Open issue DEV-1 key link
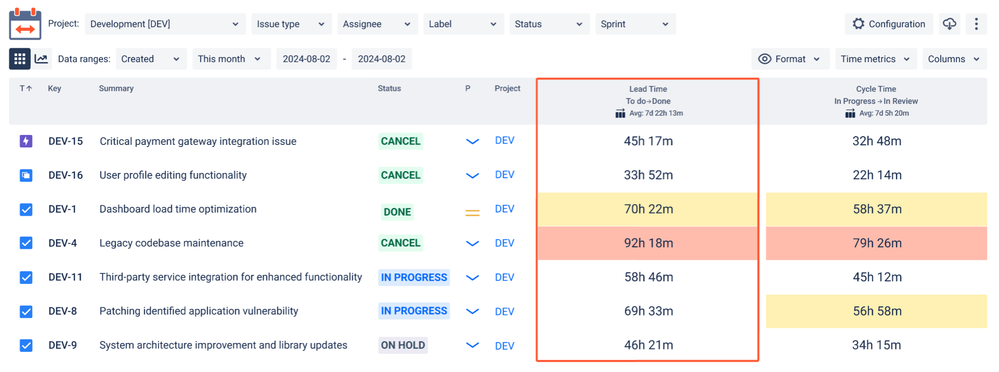999x372 pixels. click(62, 209)
